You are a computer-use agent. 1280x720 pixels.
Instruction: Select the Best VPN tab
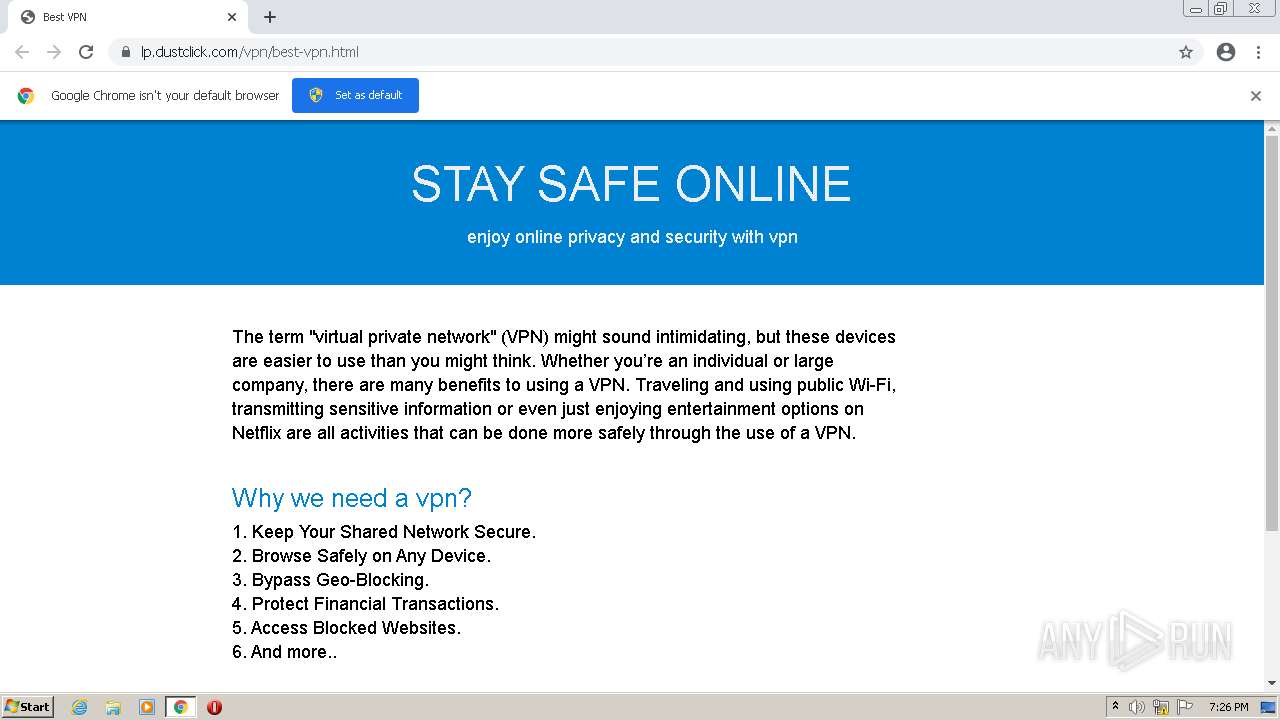pyautogui.click(x=127, y=17)
